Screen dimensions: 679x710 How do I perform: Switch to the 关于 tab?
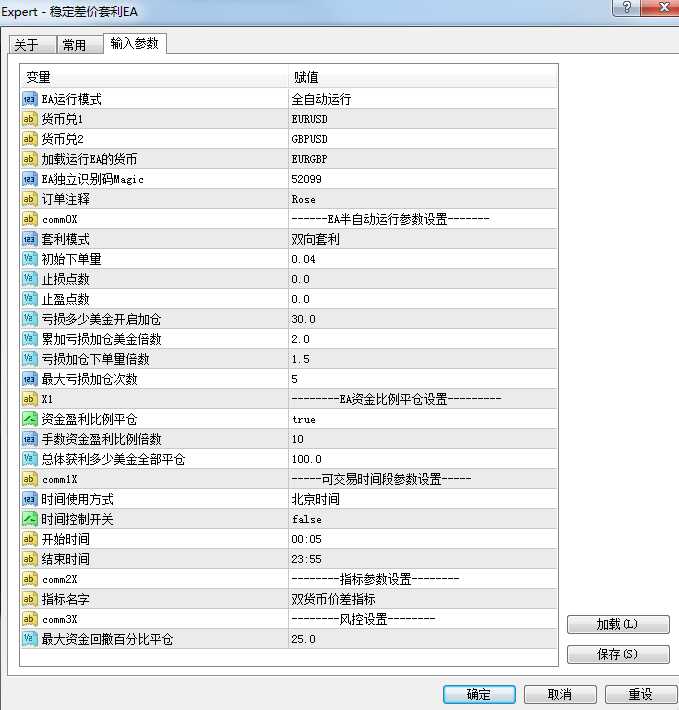pos(27,45)
